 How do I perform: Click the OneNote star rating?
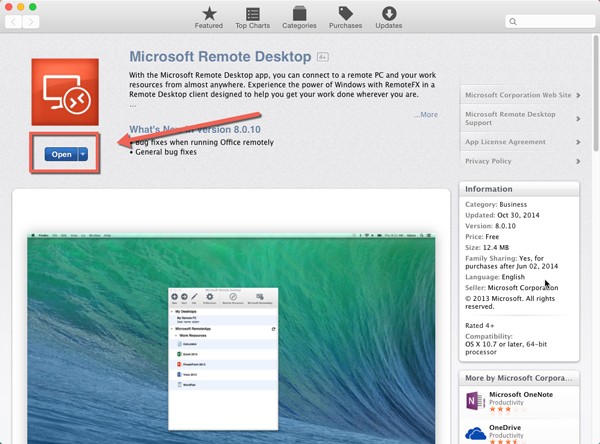tap(507, 409)
